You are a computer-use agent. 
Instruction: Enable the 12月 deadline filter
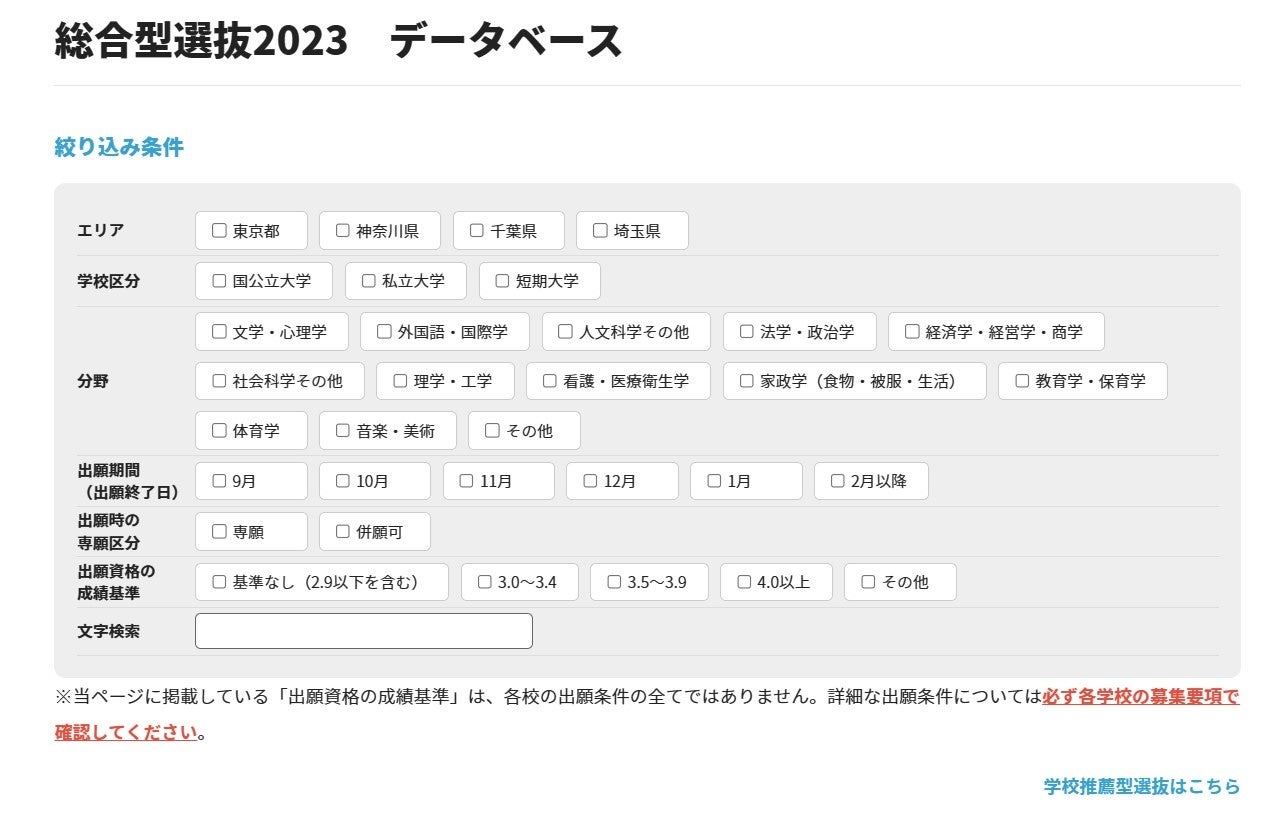pyautogui.click(x=590, y=481)
